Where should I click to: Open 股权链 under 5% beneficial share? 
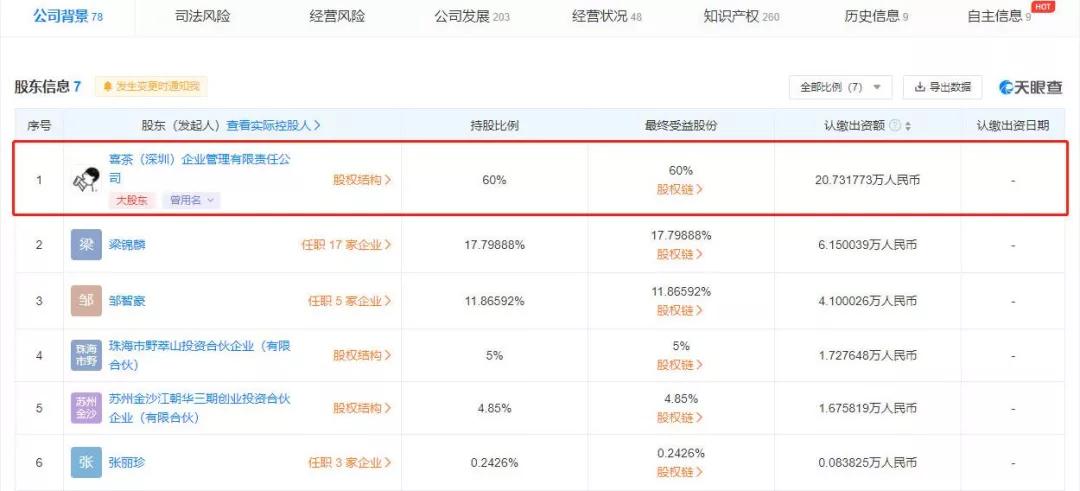point(680,364)
